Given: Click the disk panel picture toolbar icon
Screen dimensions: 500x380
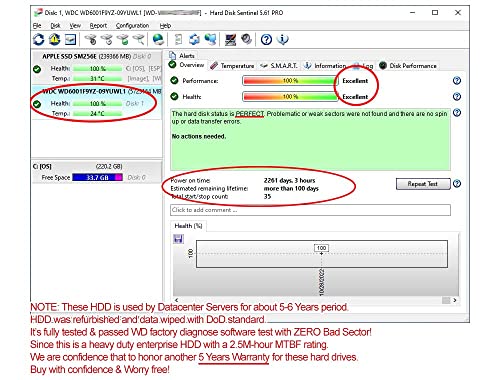Looking at the screenshot, I should coord(70,40).
